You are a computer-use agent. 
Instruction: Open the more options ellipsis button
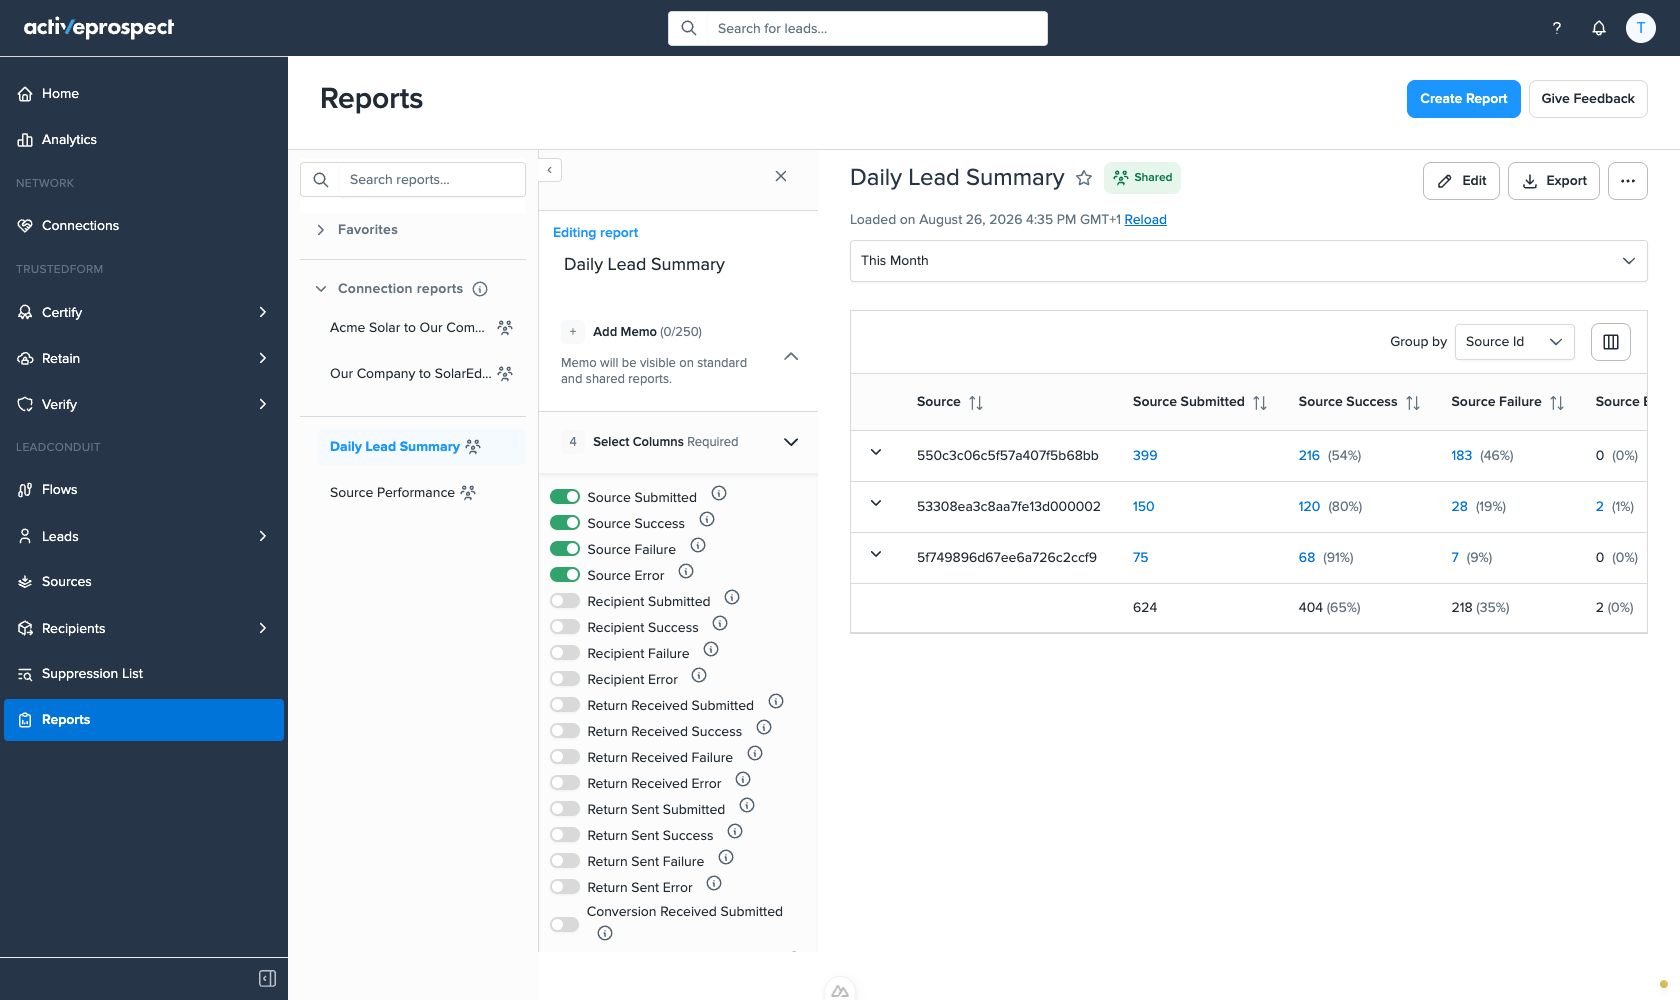[1628, 181]
